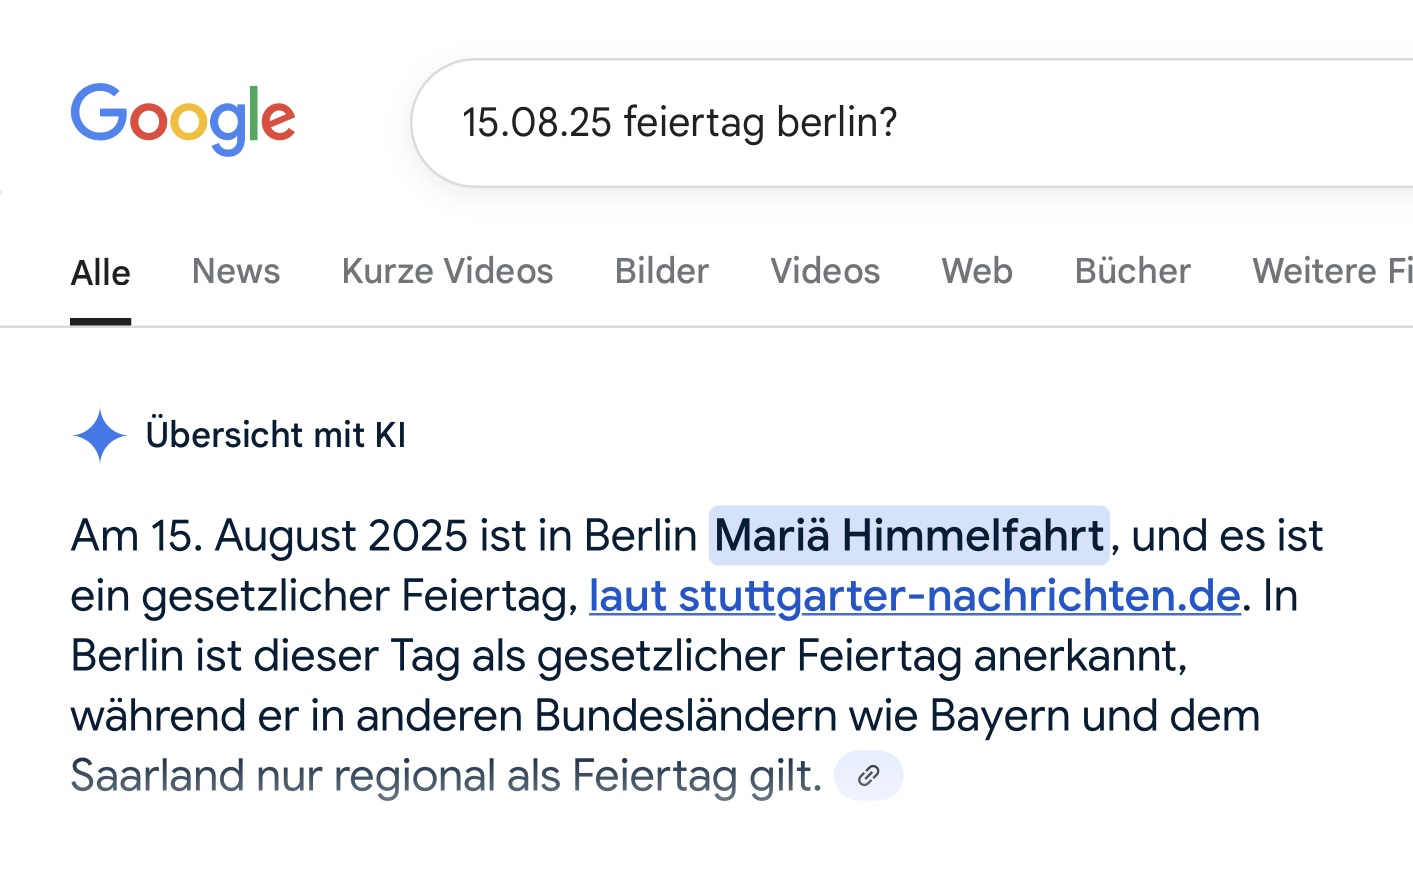Image resolution: width=1413 pixels, height=886 pixels.
Task: Select the Bücher tab
Action: [1133, 271]
